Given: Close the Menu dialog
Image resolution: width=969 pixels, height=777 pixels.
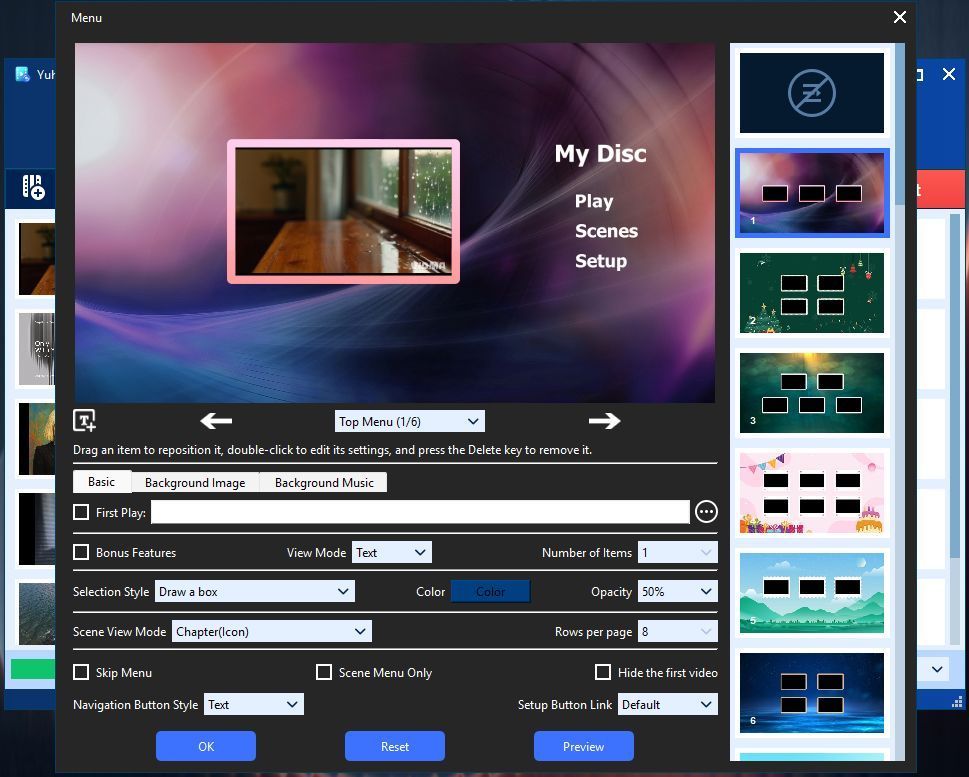Looking at the screenshot, I should coord(900,17).
